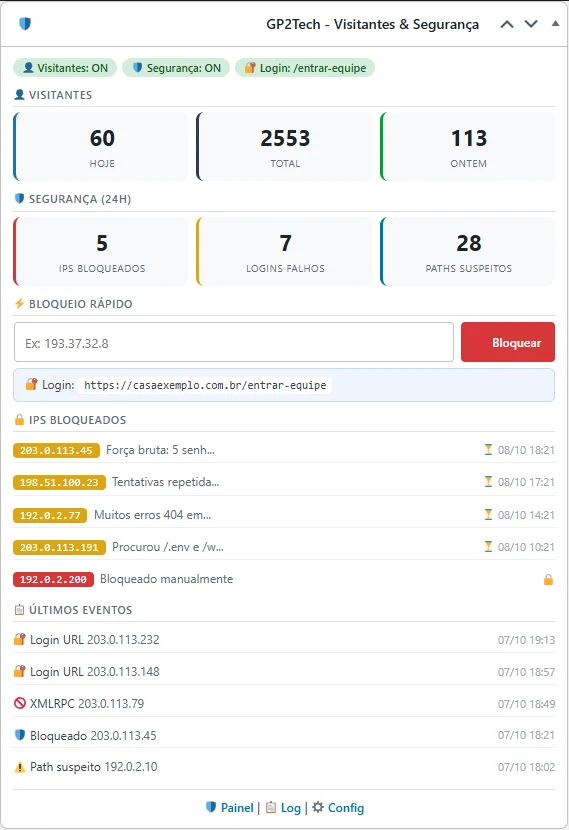The image size is (569, 830).
Task: Click the 192.0.2.77 IP badge
Action: (x=50, y=515)
